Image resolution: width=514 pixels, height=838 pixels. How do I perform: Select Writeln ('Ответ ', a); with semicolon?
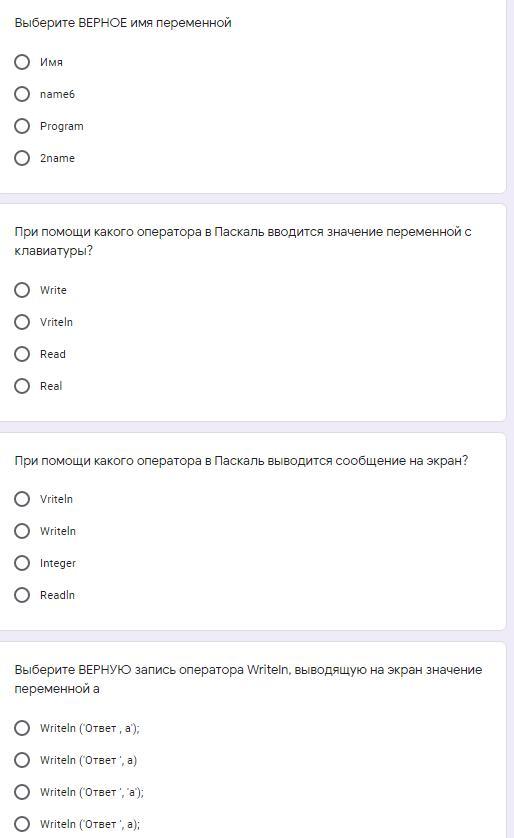click(22, 824)
